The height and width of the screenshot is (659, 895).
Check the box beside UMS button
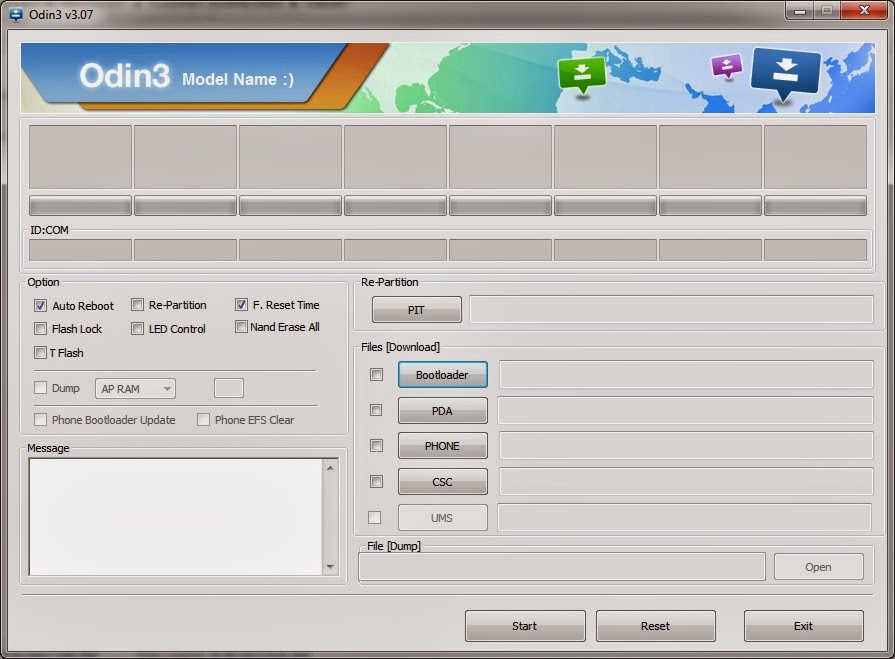(x=374, y=518)
